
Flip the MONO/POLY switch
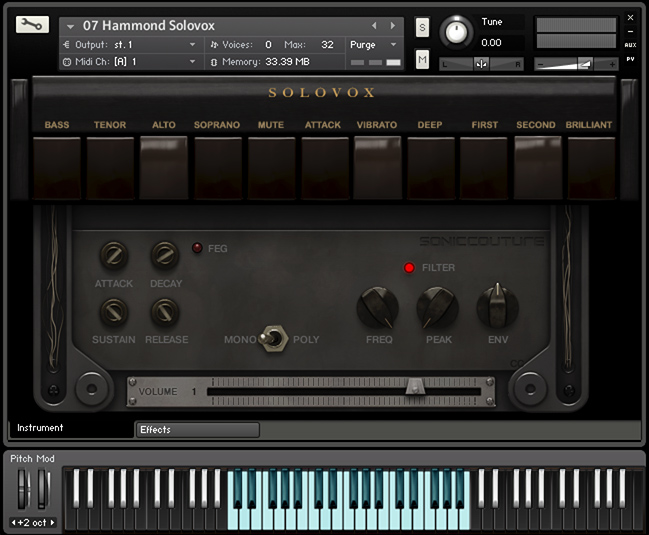coord(274,339)
